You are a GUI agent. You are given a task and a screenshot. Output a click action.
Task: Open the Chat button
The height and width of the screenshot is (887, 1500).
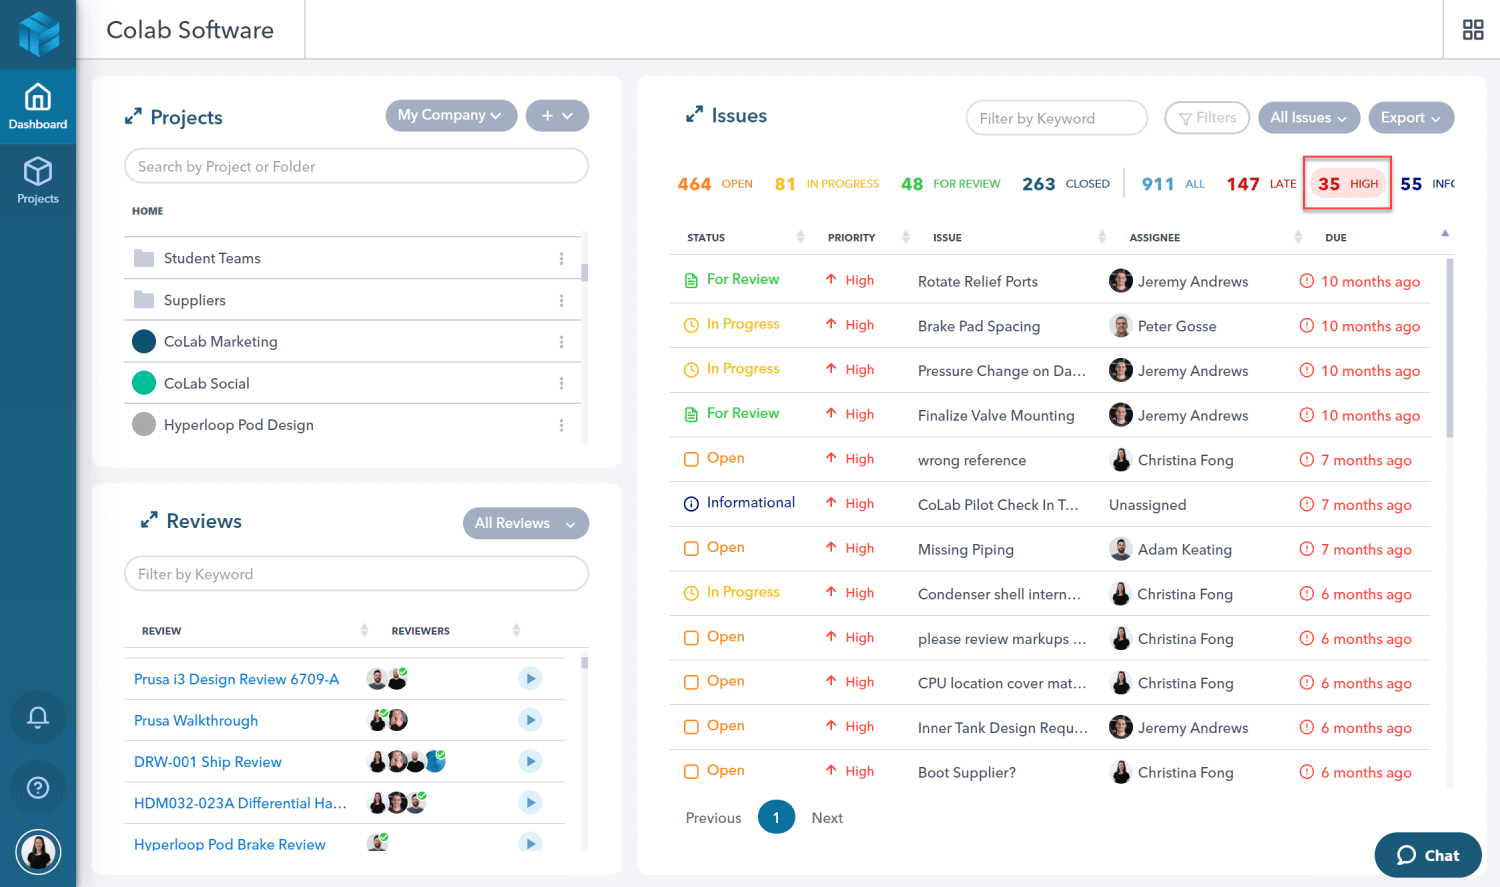[1428, 855]
